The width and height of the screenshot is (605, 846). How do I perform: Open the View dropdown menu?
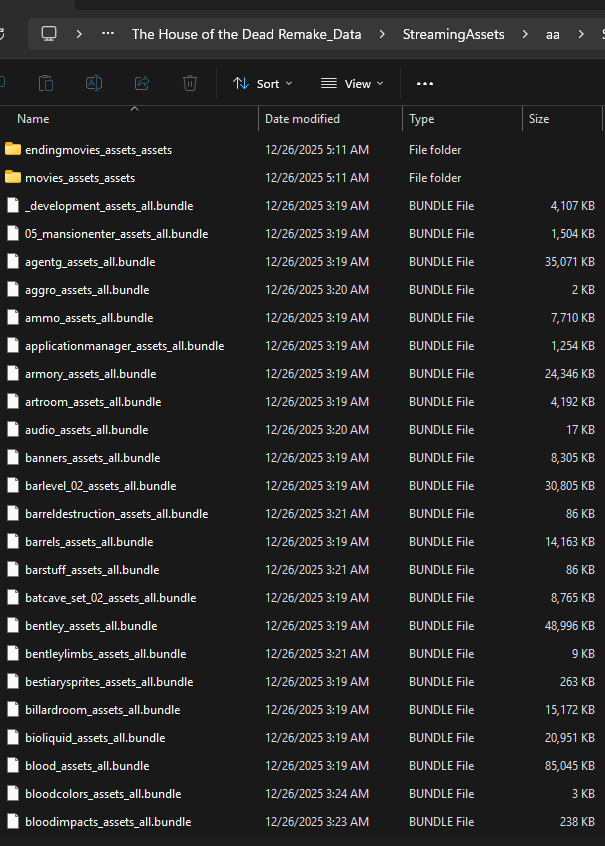click(x=352, y=84)
